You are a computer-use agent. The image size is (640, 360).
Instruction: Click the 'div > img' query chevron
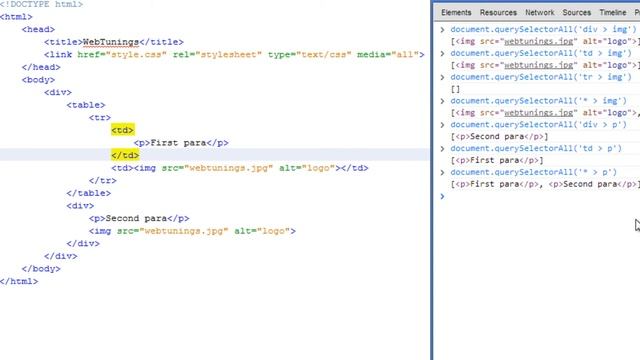coord(442,30)
